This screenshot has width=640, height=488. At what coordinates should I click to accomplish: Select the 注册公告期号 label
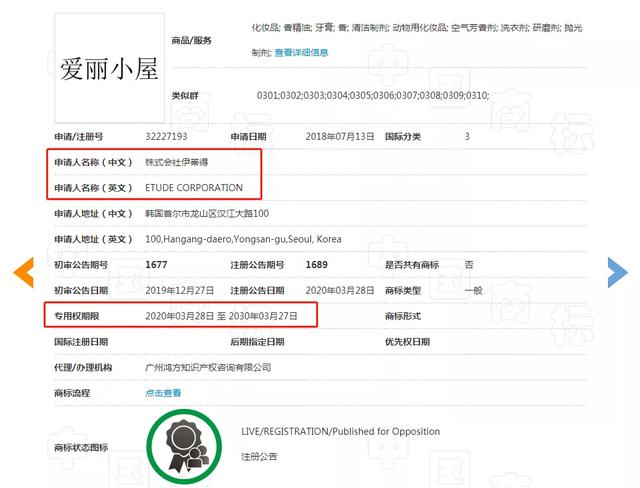(x=257, y=265)
